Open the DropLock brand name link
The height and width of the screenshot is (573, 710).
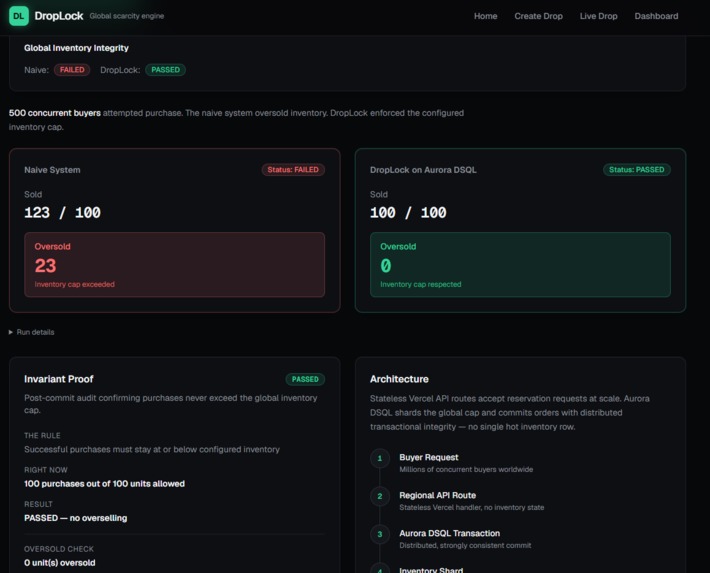(59, 16)
